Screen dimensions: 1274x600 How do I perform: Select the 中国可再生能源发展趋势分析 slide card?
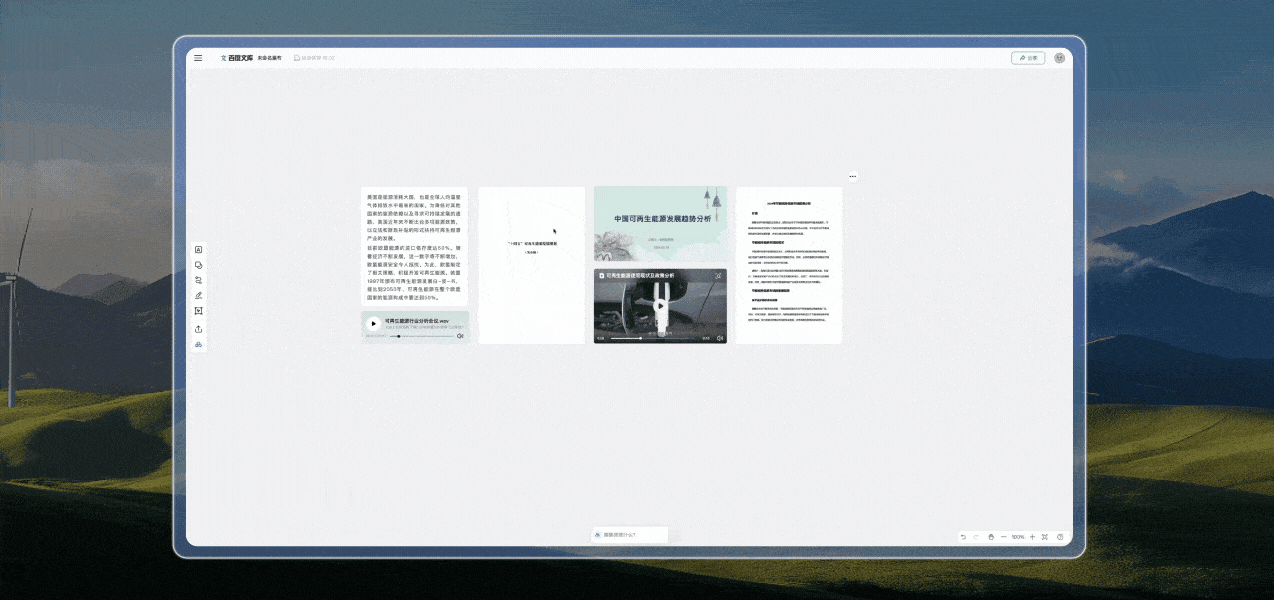(x=660, y=224)
